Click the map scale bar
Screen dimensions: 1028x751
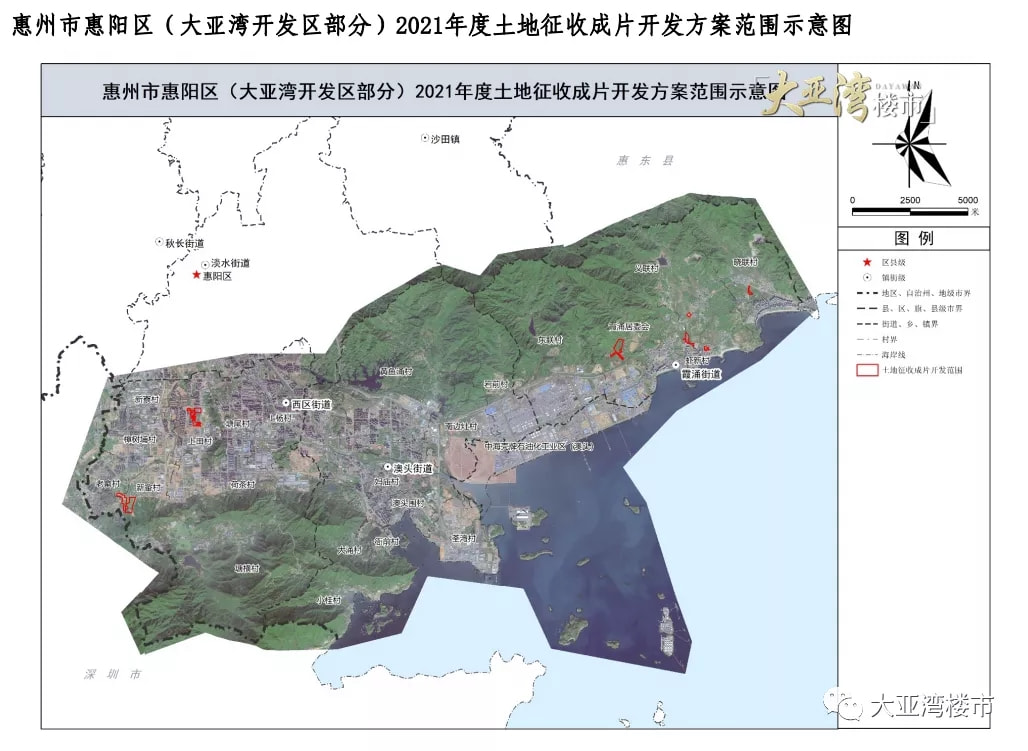tap(914, 210)
